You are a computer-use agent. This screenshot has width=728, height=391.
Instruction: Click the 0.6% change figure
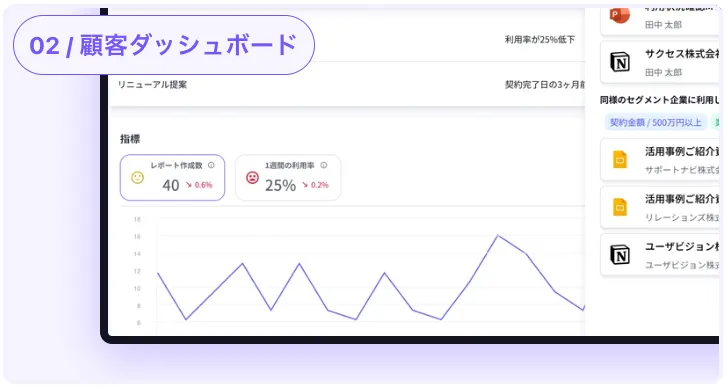(203, 185)
